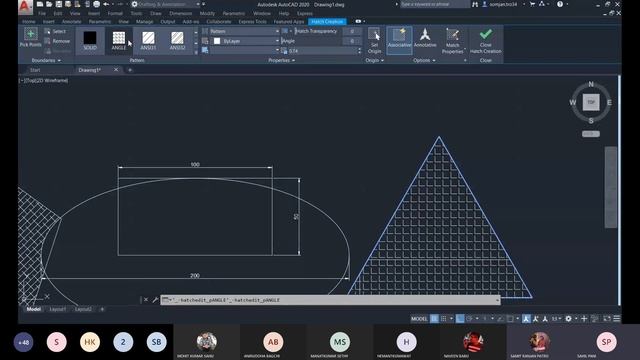Viewport: 640px width, 360px height.
Task: Open the +48 more participants bubble
Action: (x=24, y=342)
